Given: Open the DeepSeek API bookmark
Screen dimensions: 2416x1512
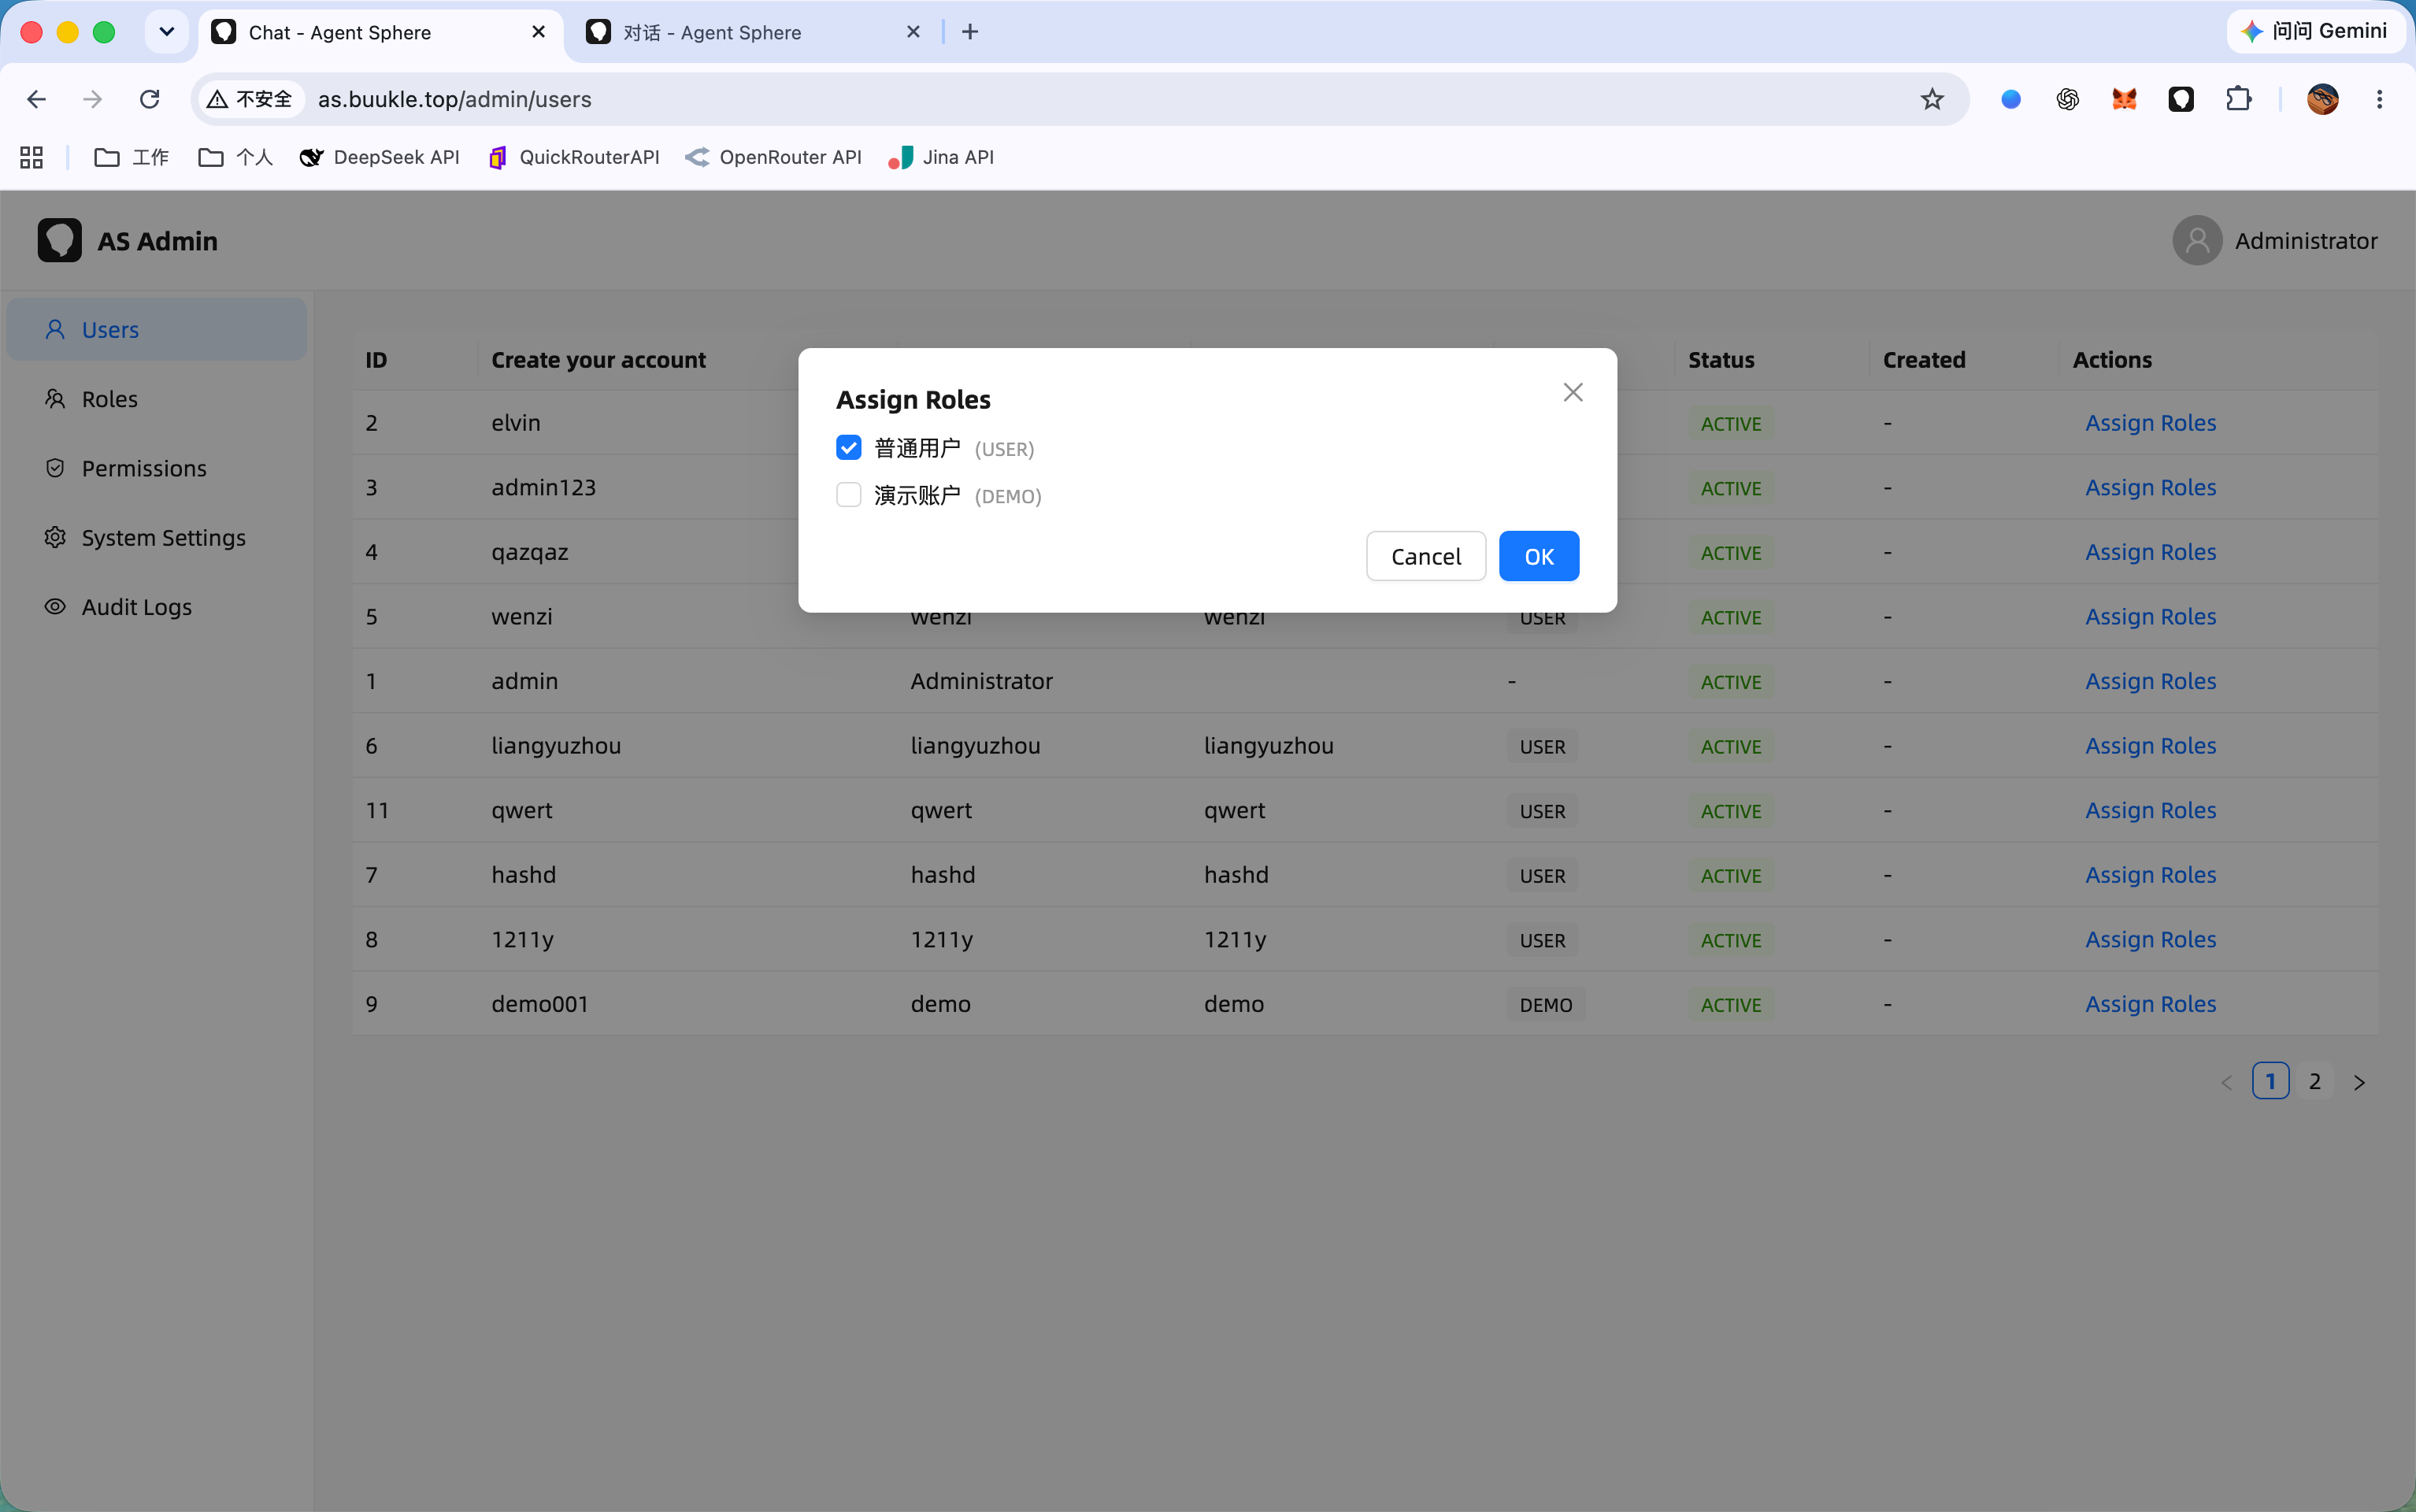Looking at the screenshot, I should coord(380,157).
